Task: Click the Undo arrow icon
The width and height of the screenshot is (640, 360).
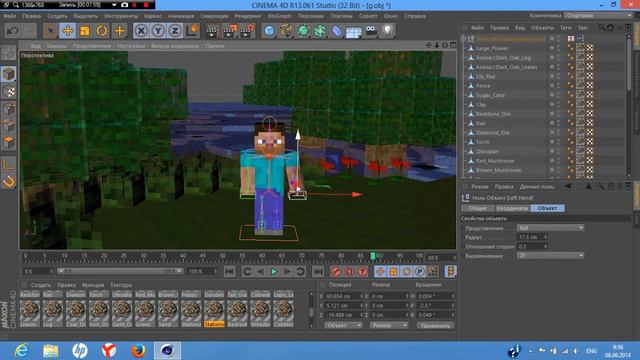Action: [13, 31]
